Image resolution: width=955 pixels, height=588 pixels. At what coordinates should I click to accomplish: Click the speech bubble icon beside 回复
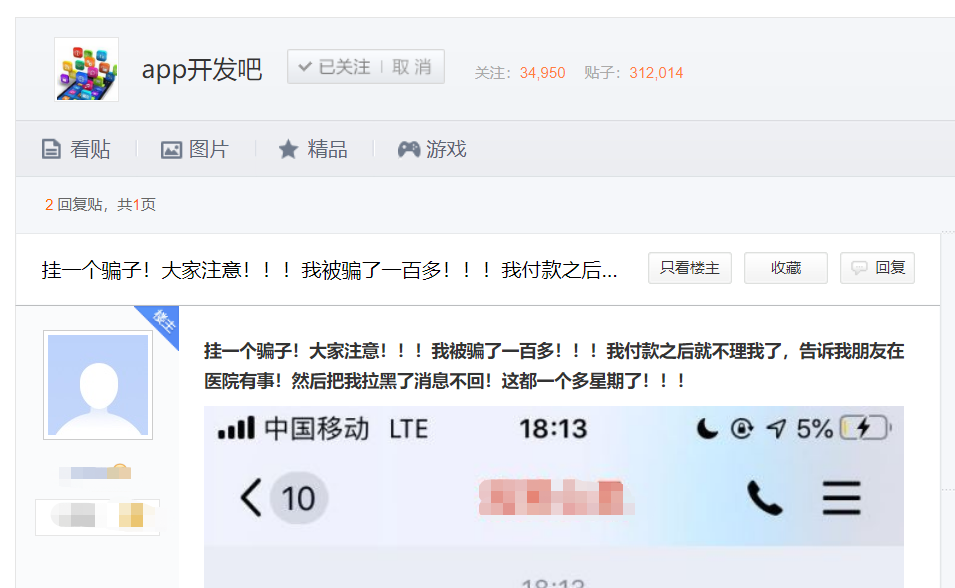coord(859,268)
